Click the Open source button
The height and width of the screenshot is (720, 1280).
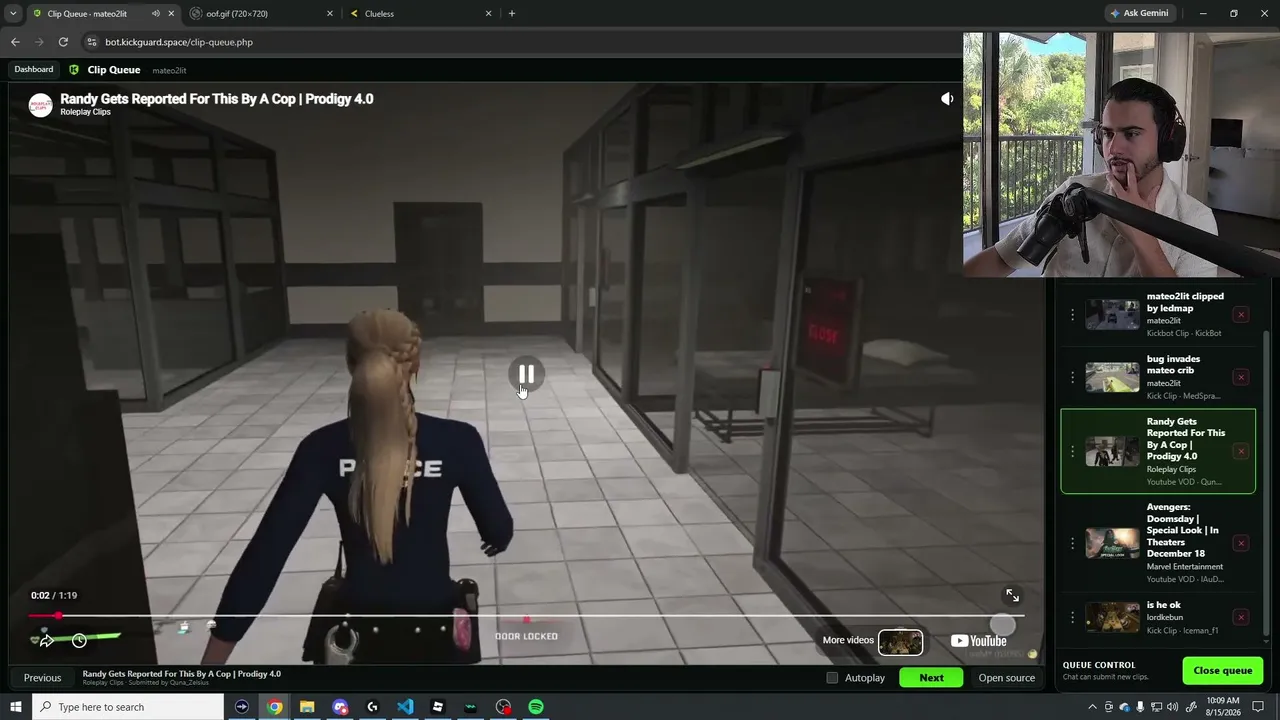click(1006, 678)
